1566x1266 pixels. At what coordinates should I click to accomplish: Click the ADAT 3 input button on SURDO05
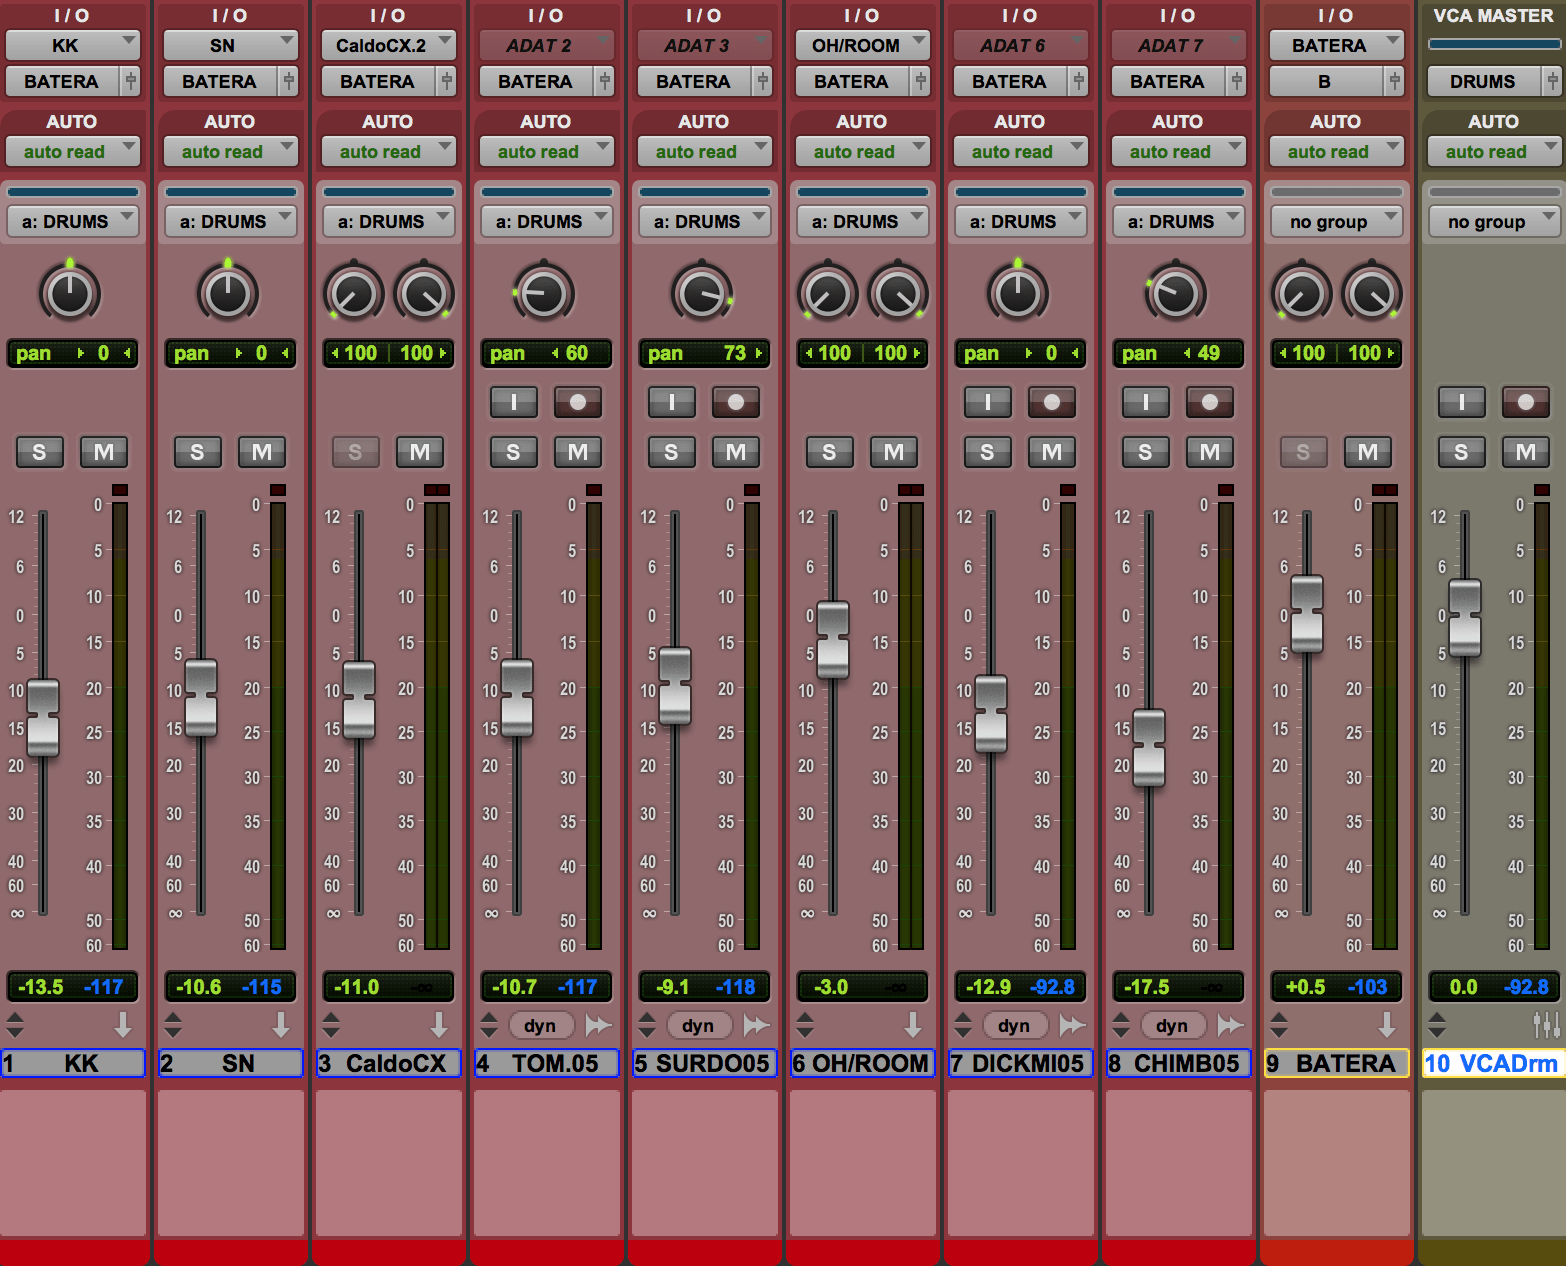point(704,45)
